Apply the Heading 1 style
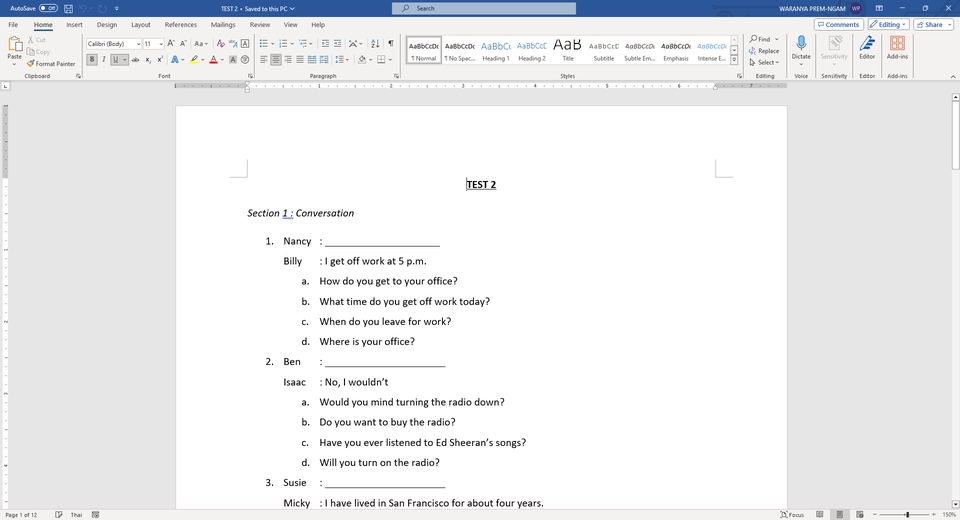This screenshot has width=960, height=520. point(495,50)
